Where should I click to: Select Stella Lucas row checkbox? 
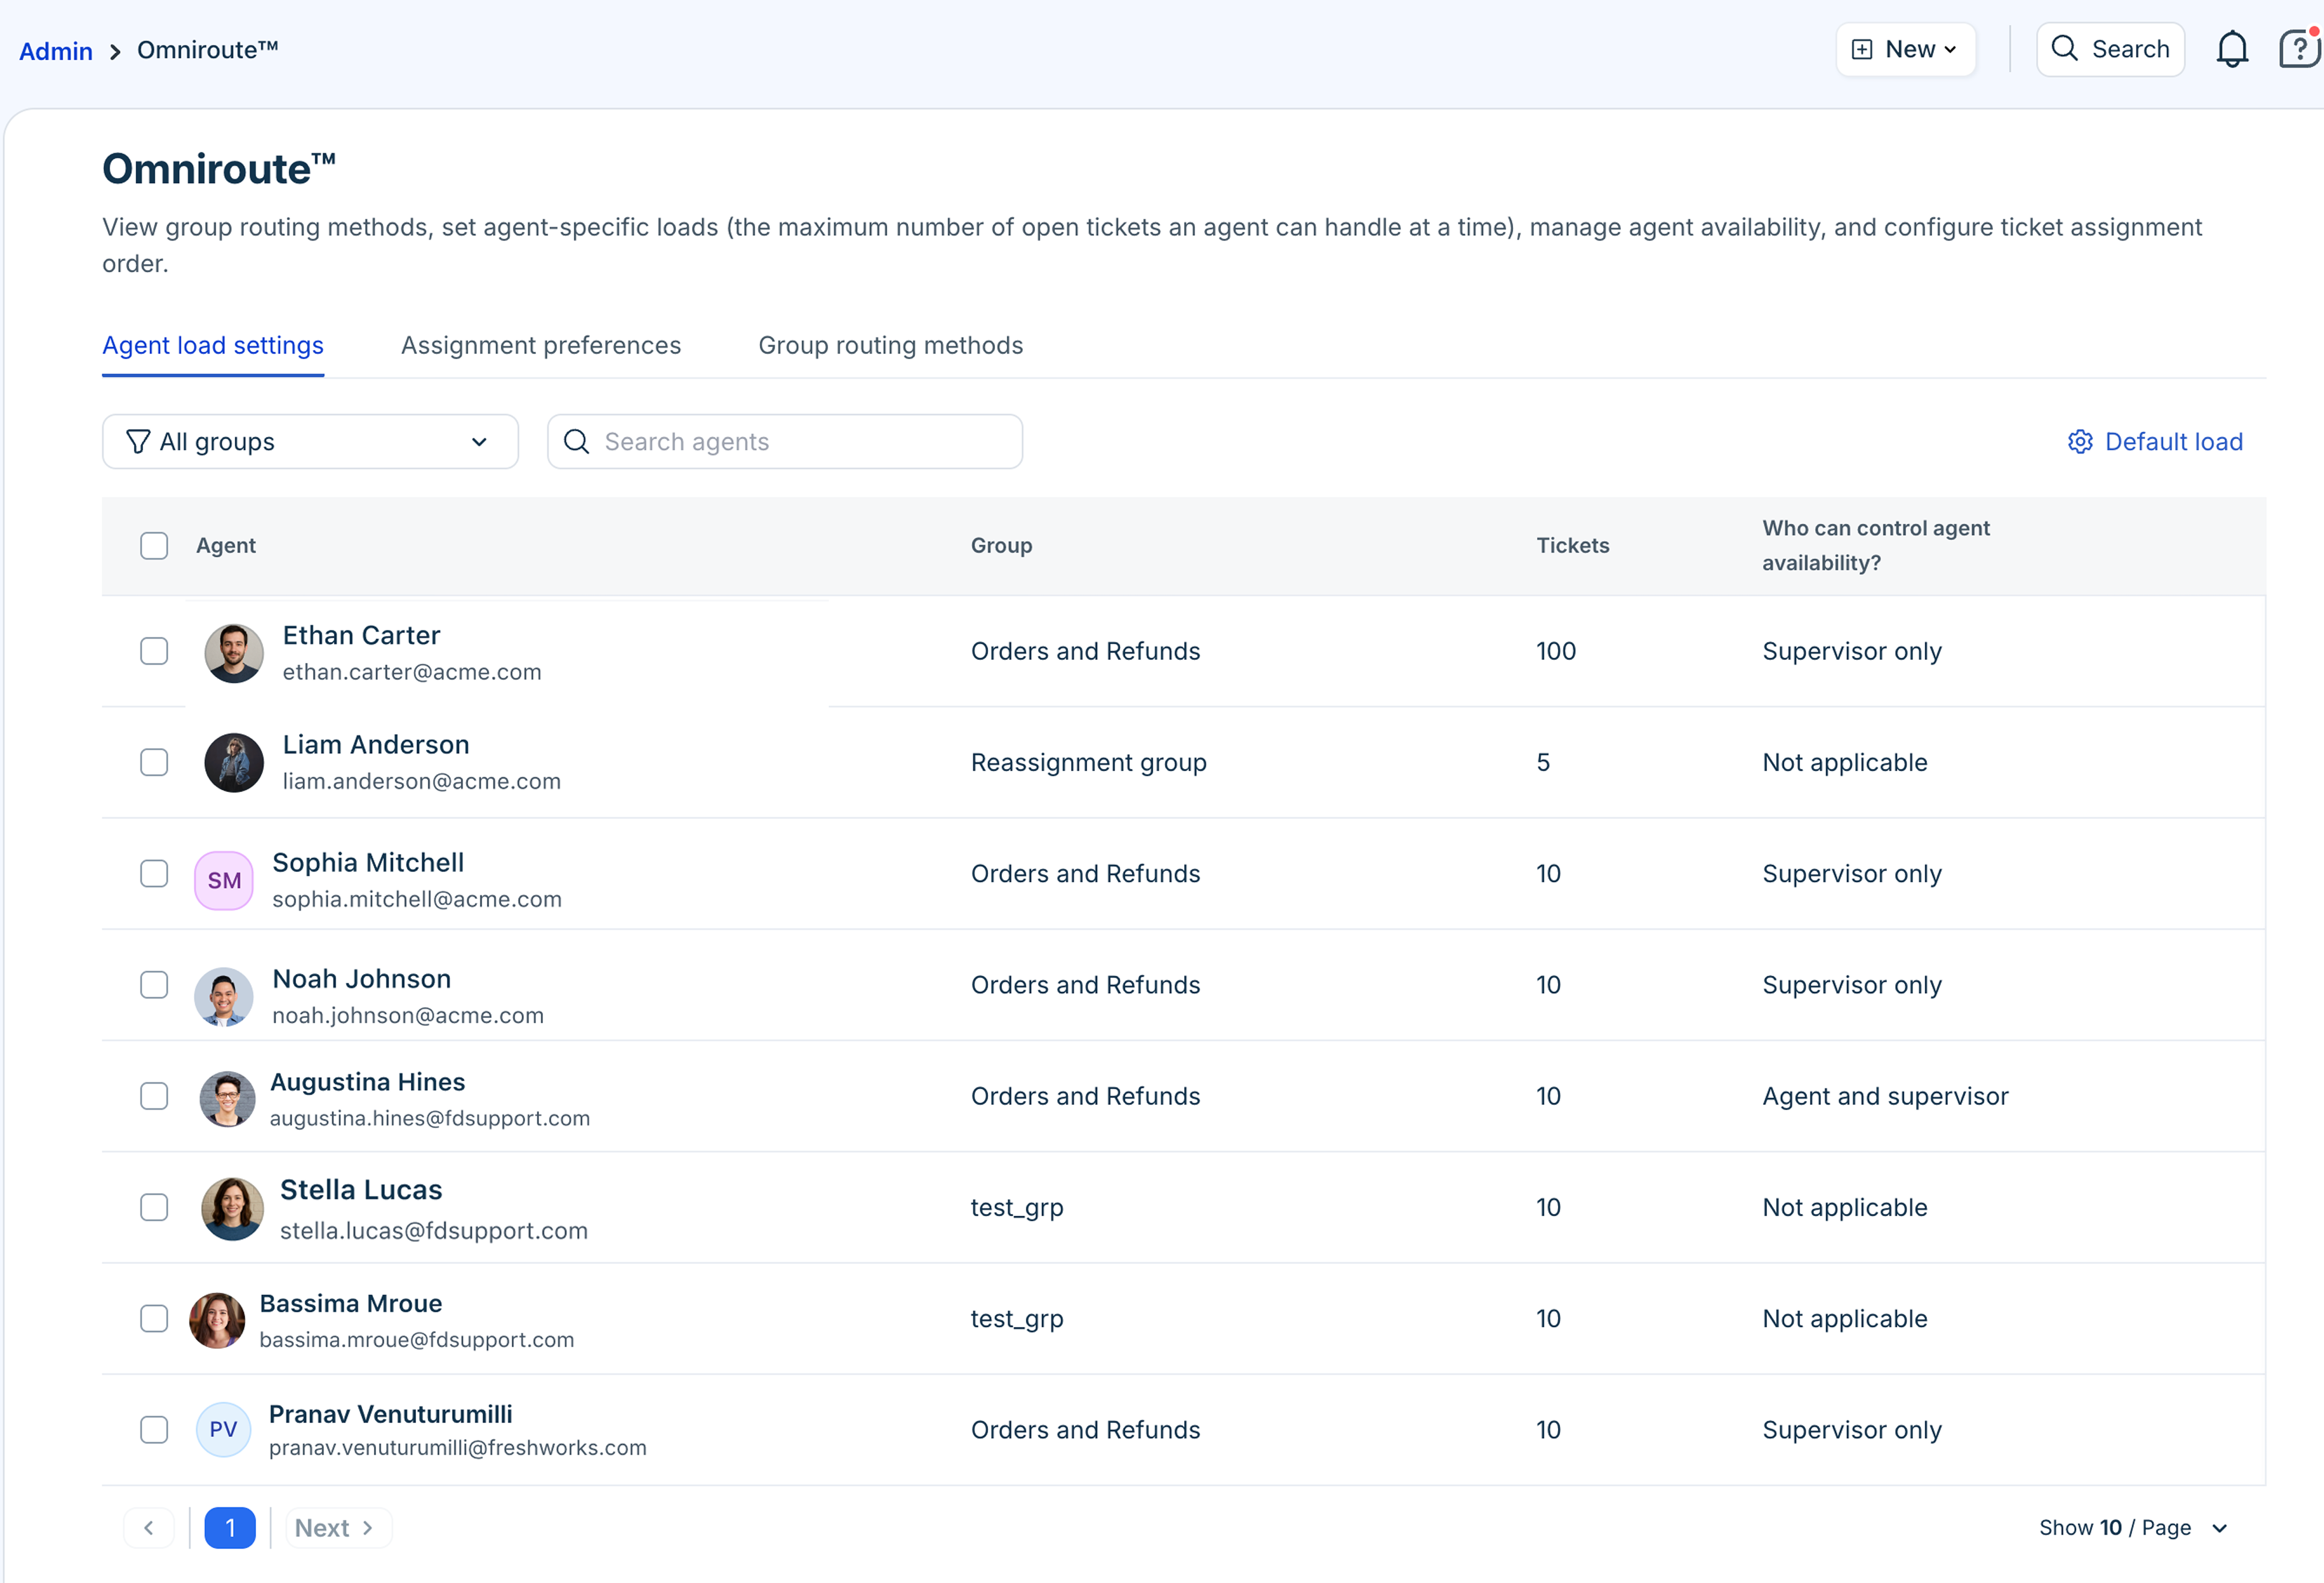154,1207
